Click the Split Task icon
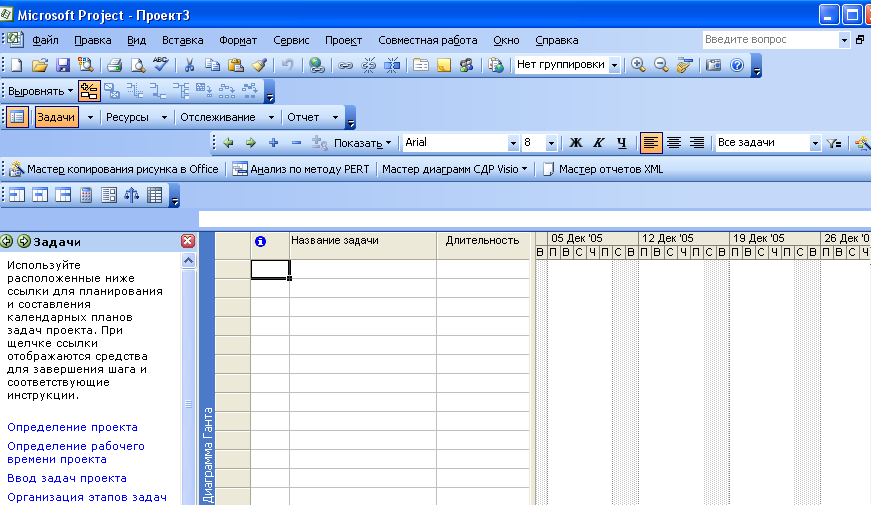Viewport: 871px width, 505px height. [392, 66]
